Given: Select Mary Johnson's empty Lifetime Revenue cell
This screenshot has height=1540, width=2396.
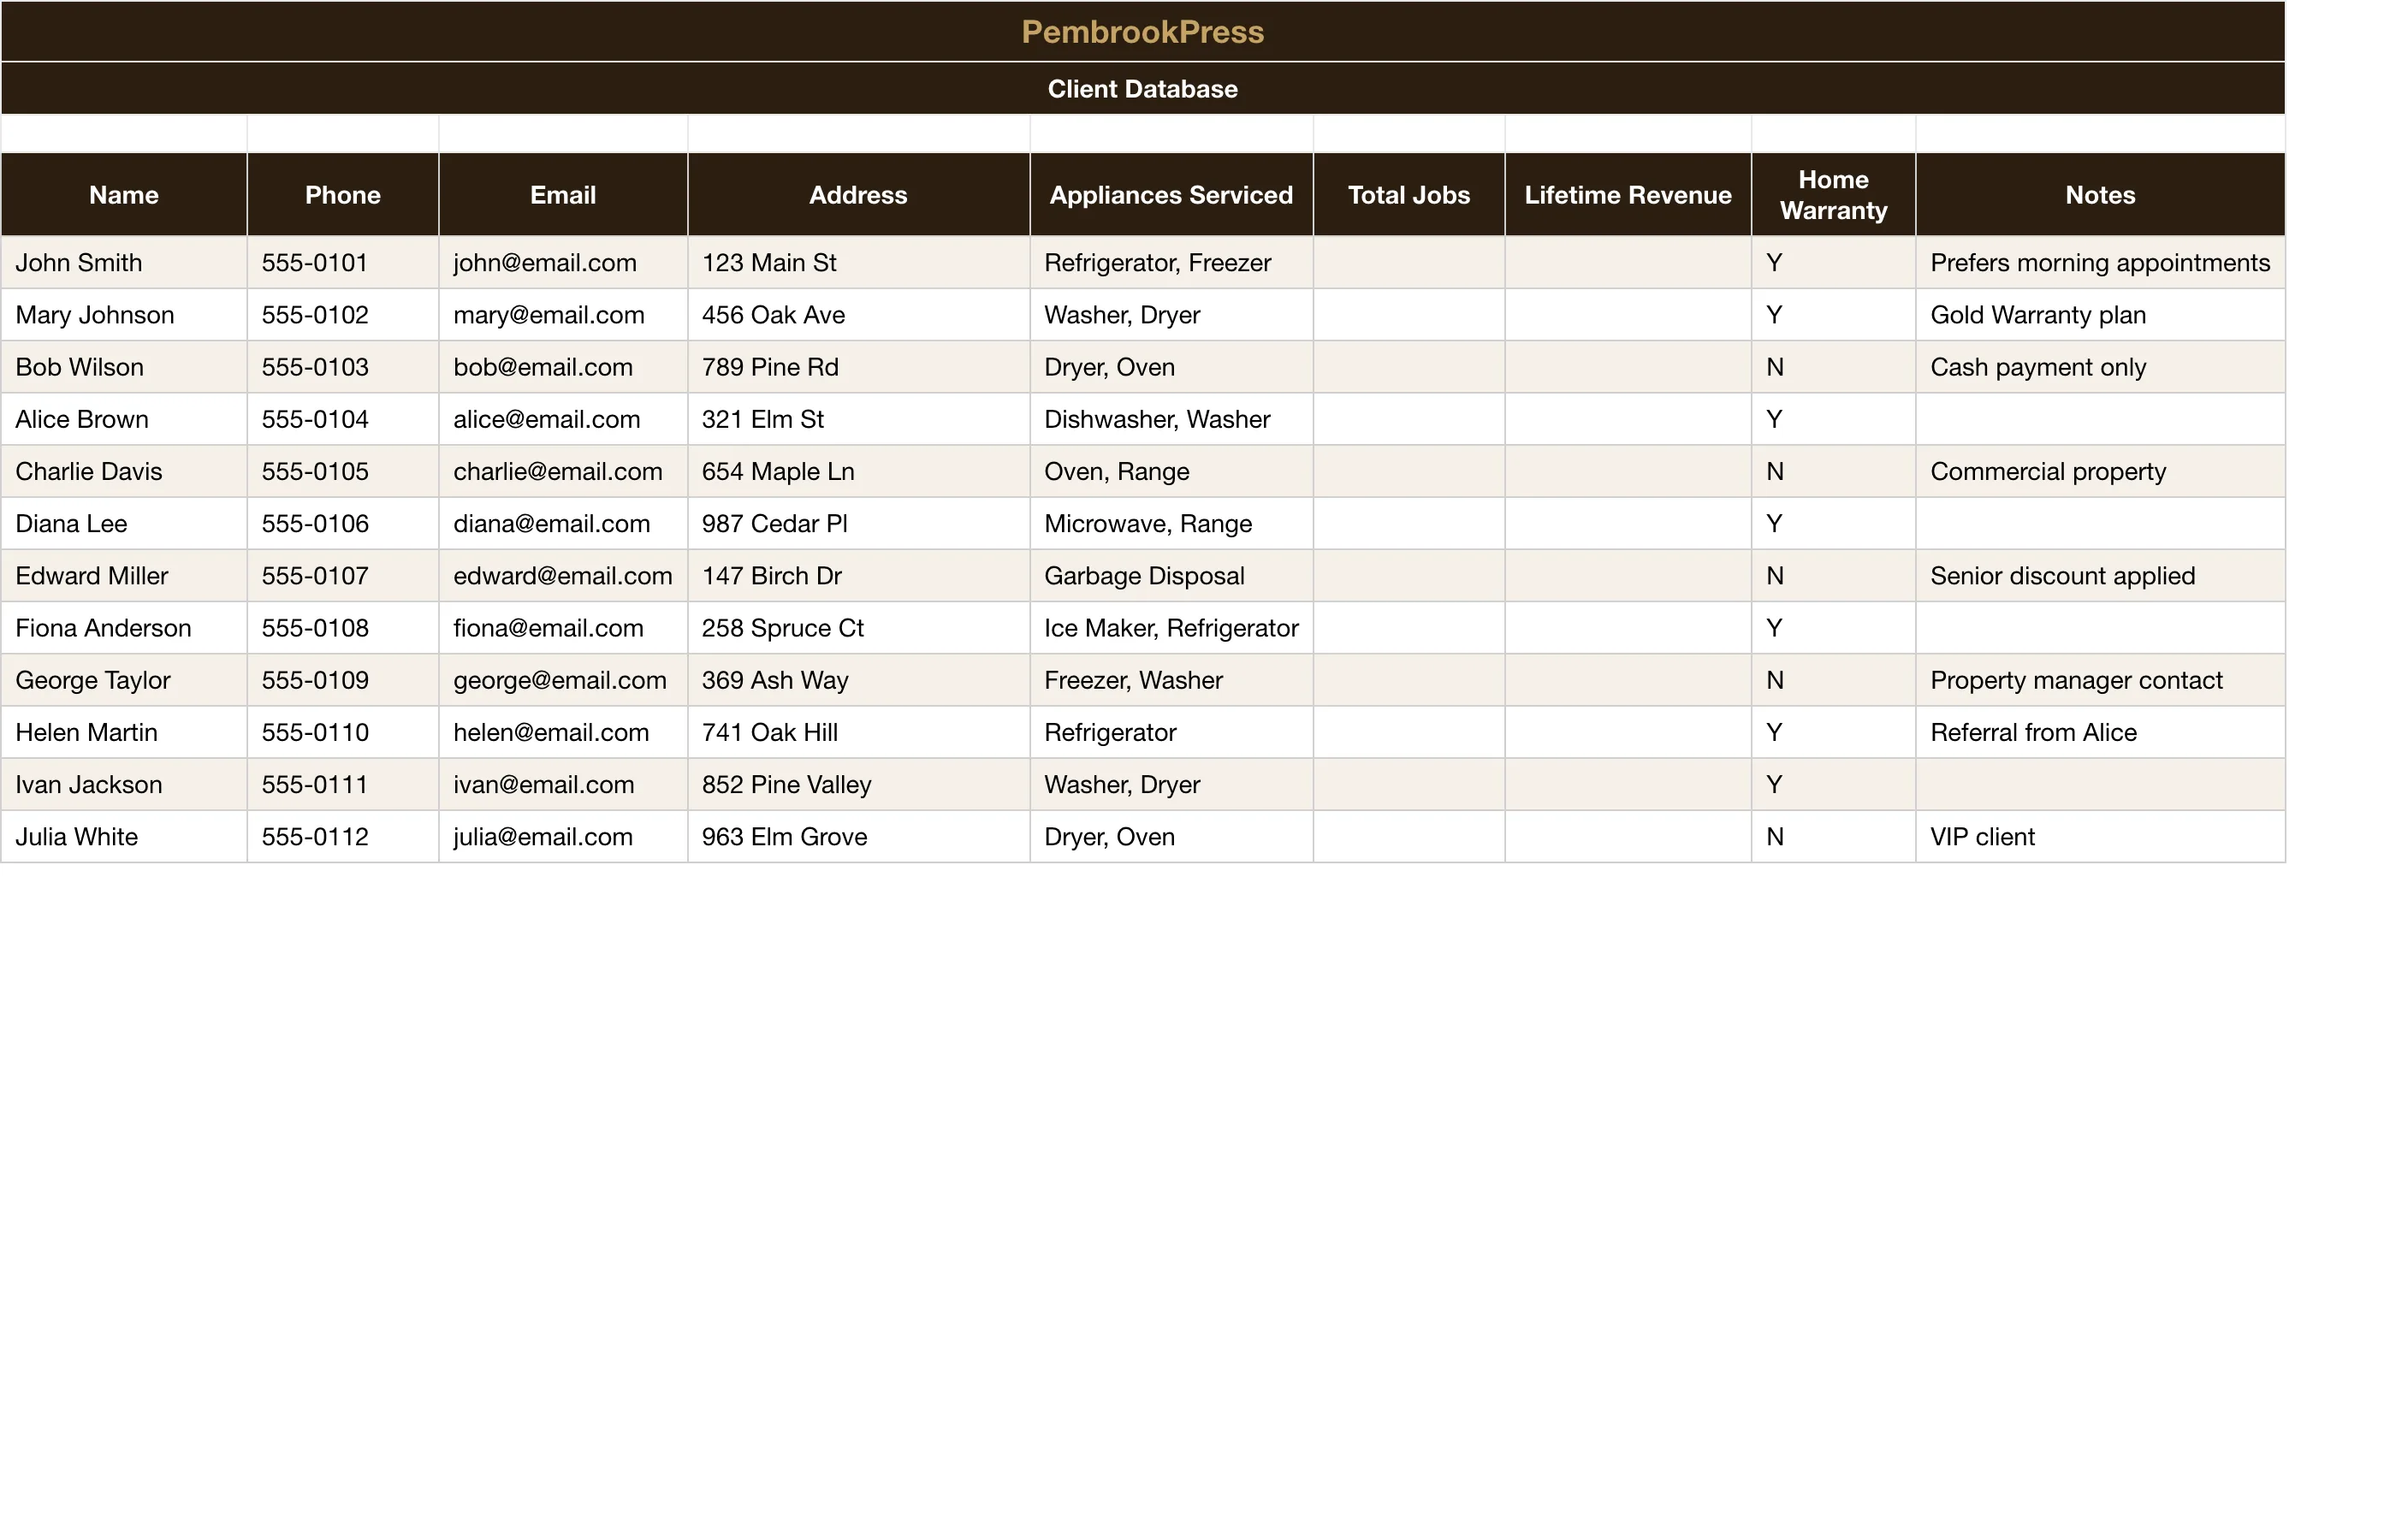Looking at the screenshot, I should pyautogui.click(x=1628, y=315).
